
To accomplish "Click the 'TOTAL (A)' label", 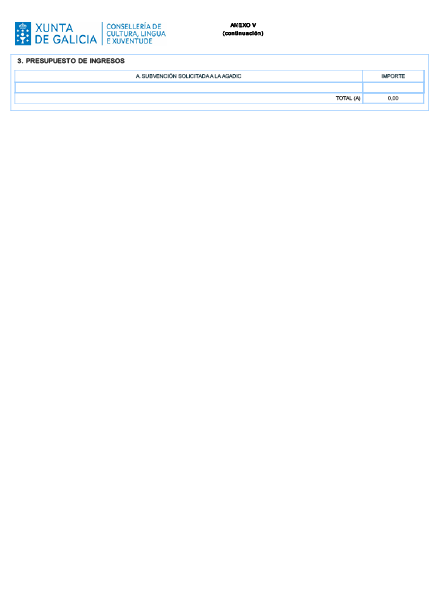I will tap(348, 98).
